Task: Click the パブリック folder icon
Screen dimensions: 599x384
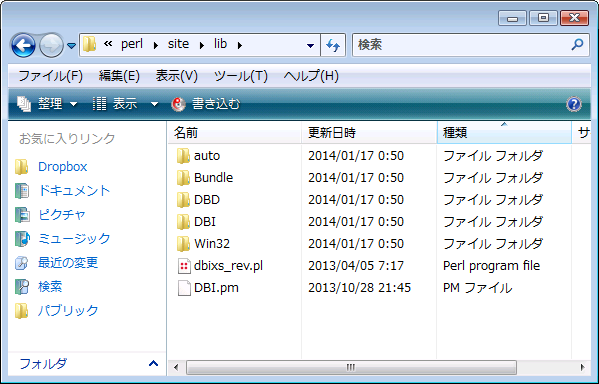Action: point(22,311)
